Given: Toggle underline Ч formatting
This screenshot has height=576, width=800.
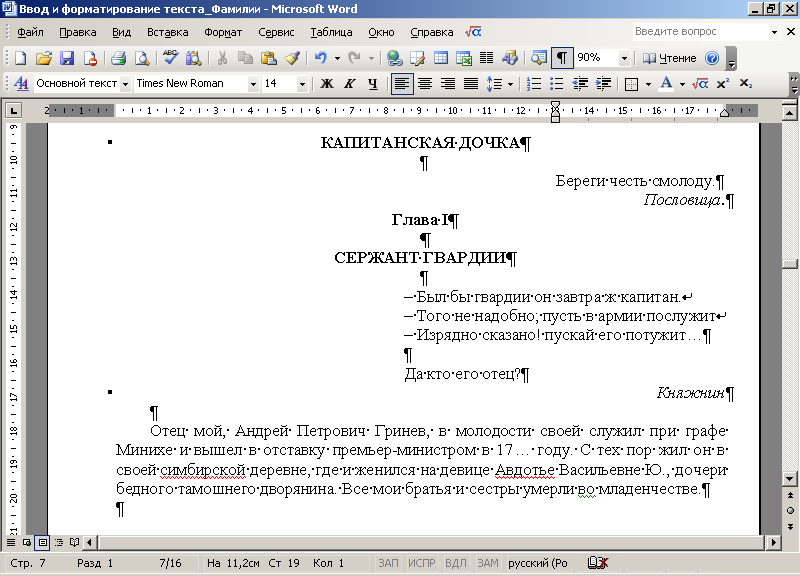Looking at the screenshot, I should pos(373,84).
